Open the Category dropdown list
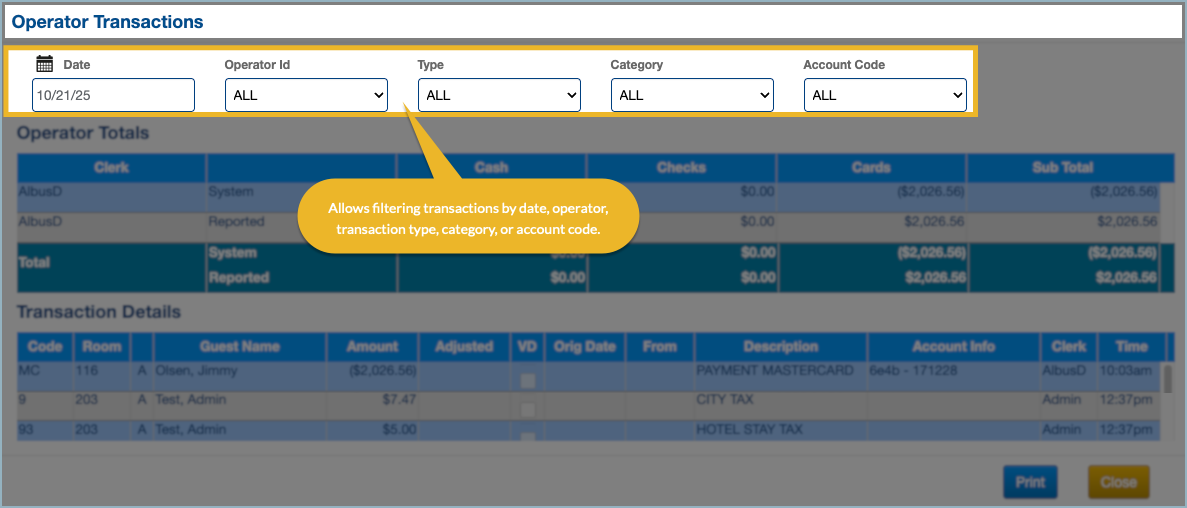Screen dimensions: 1187x508 pos(692,95)
